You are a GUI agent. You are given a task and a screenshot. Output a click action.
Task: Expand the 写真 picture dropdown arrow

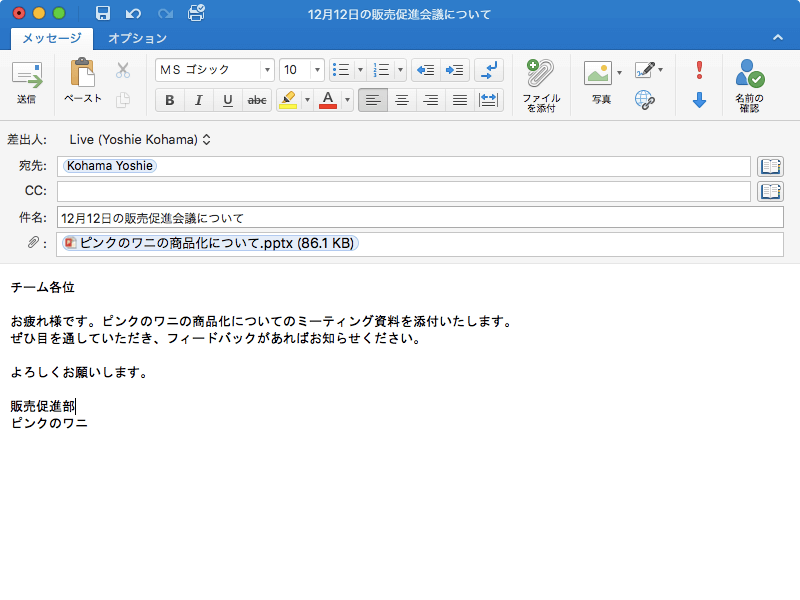(x=619, y=72)
